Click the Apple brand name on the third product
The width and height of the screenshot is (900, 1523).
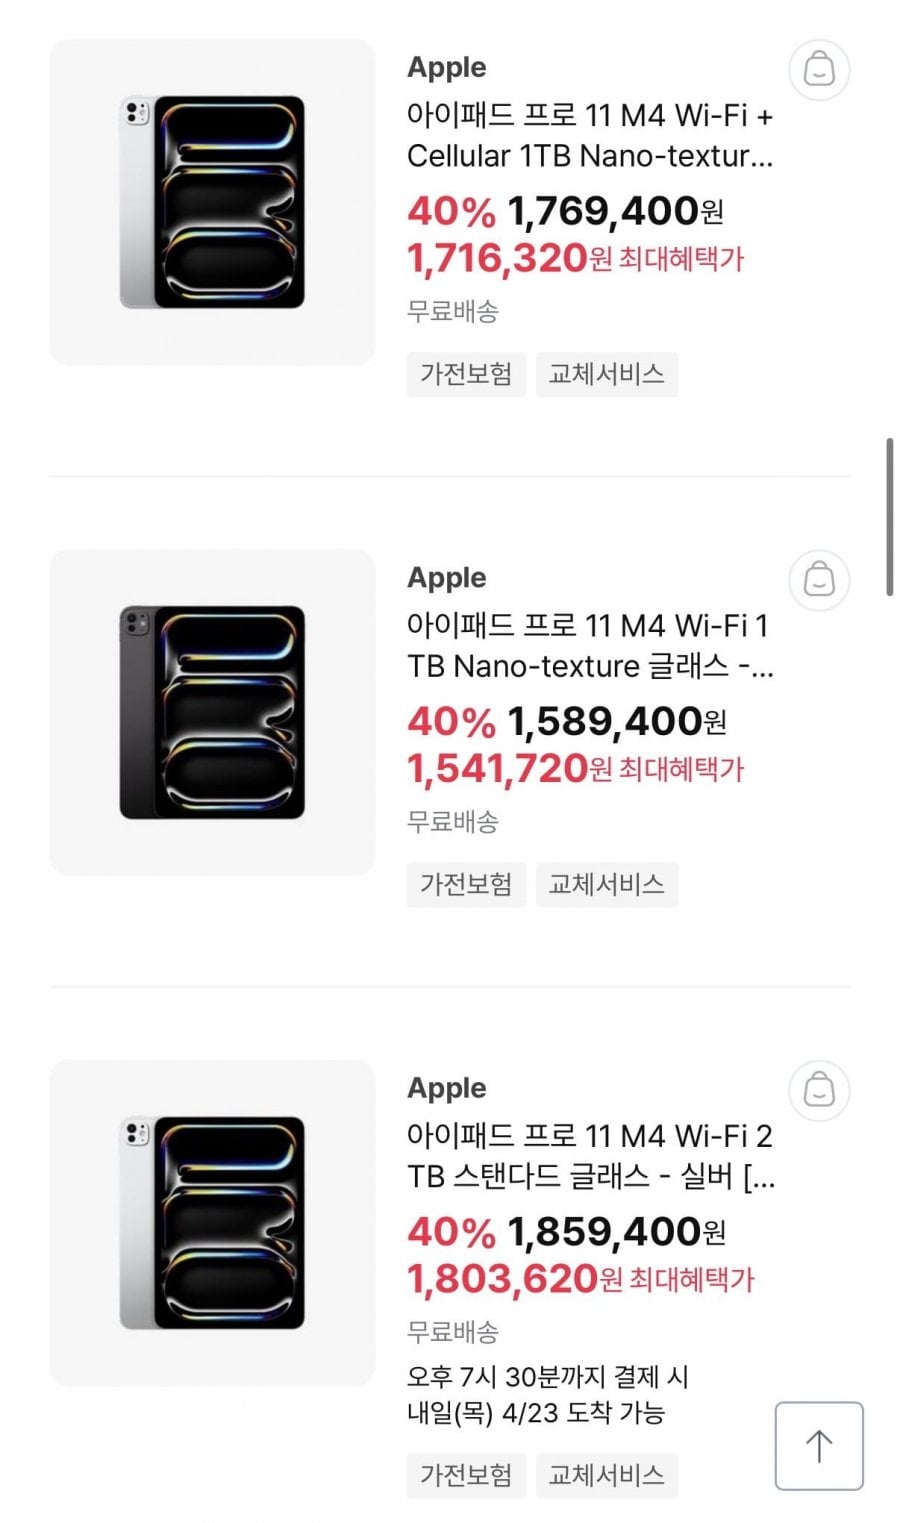tap(446, 1088)
